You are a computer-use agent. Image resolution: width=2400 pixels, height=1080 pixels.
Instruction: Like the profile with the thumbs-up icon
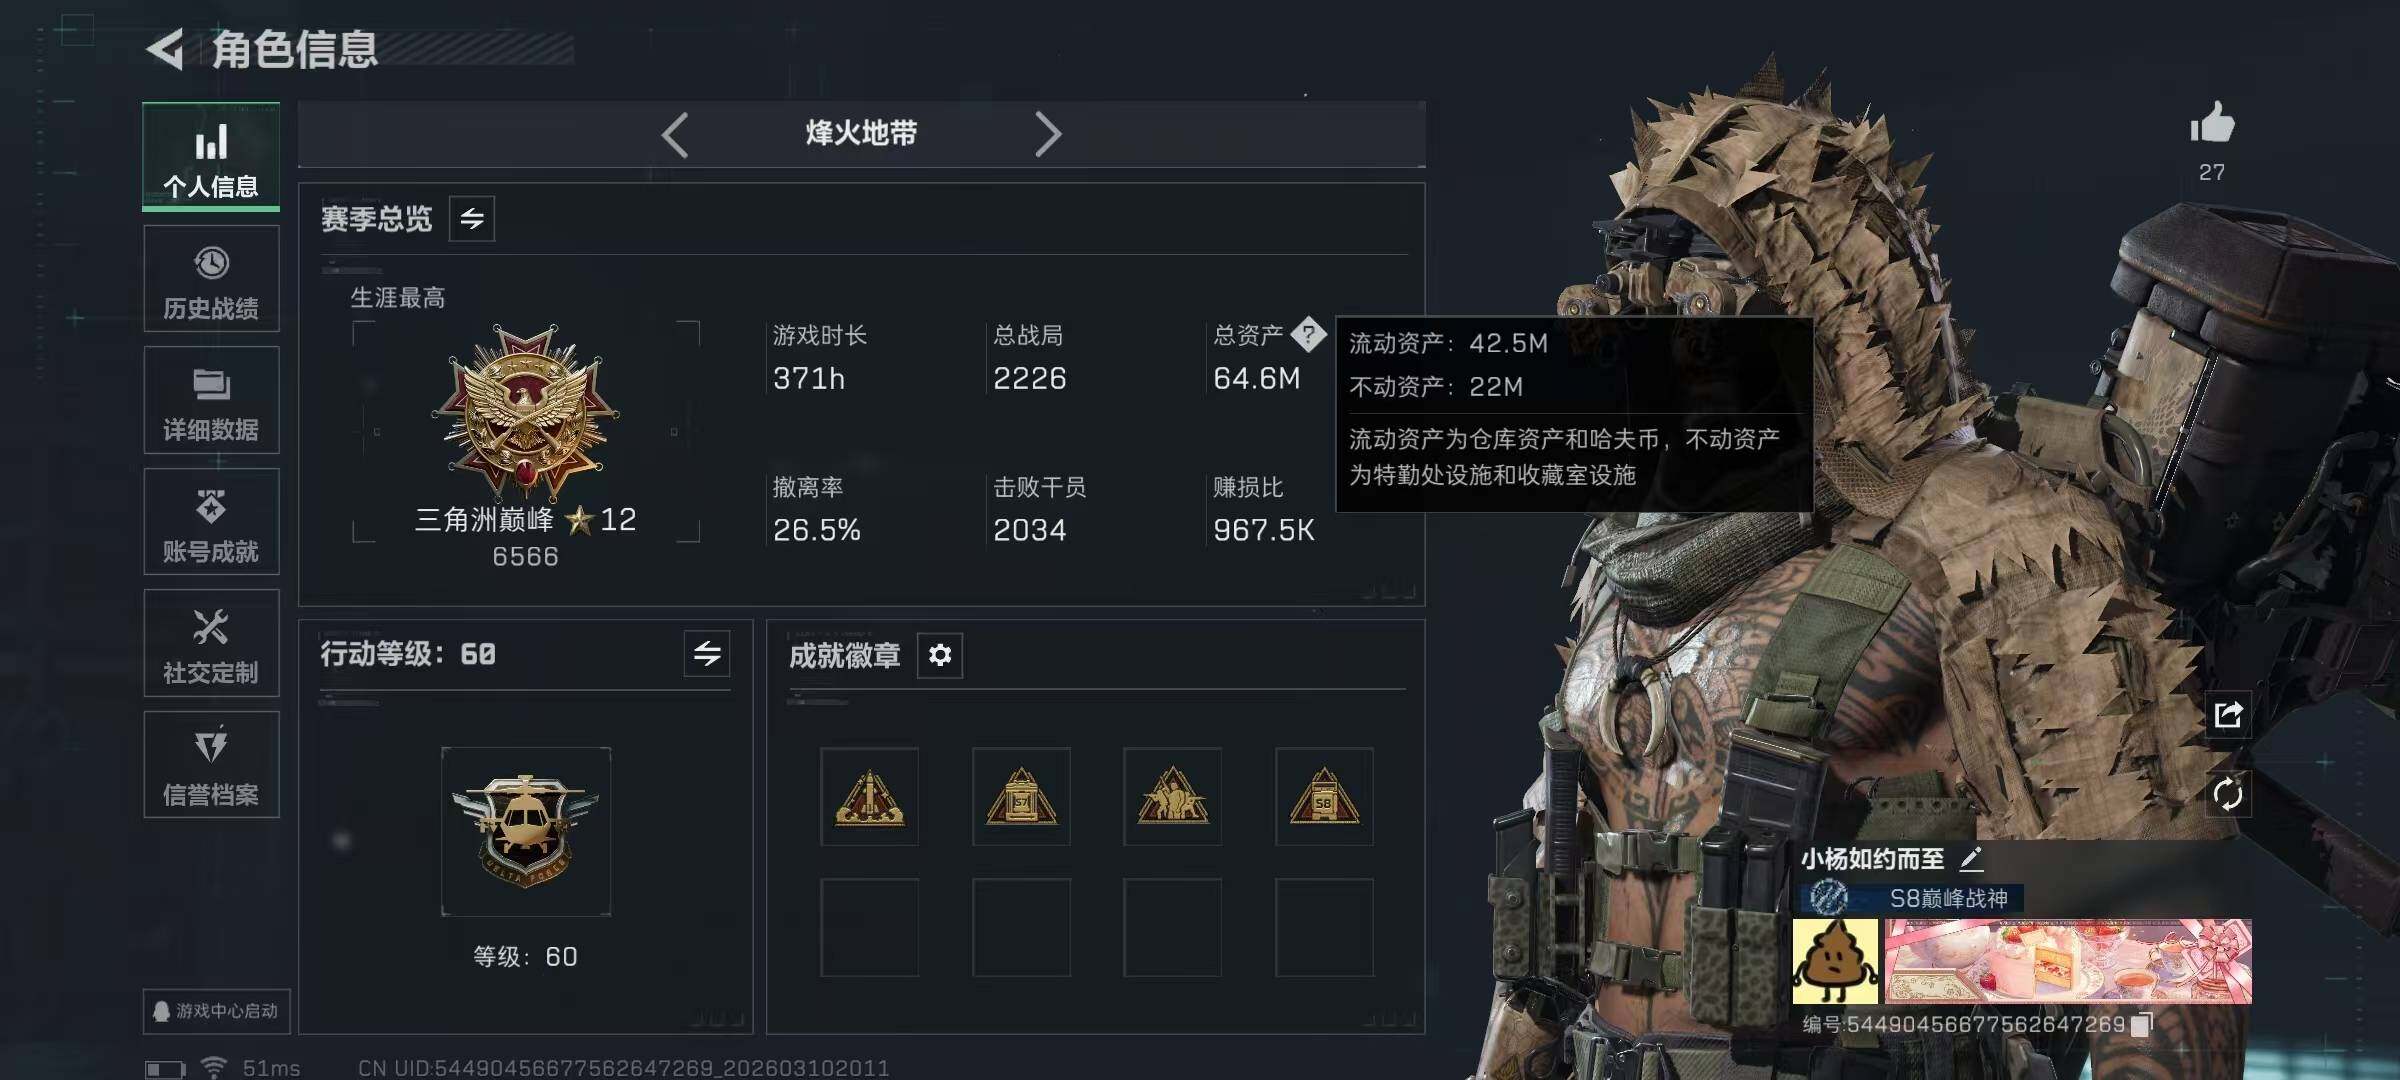click(x=2212, y=124)
